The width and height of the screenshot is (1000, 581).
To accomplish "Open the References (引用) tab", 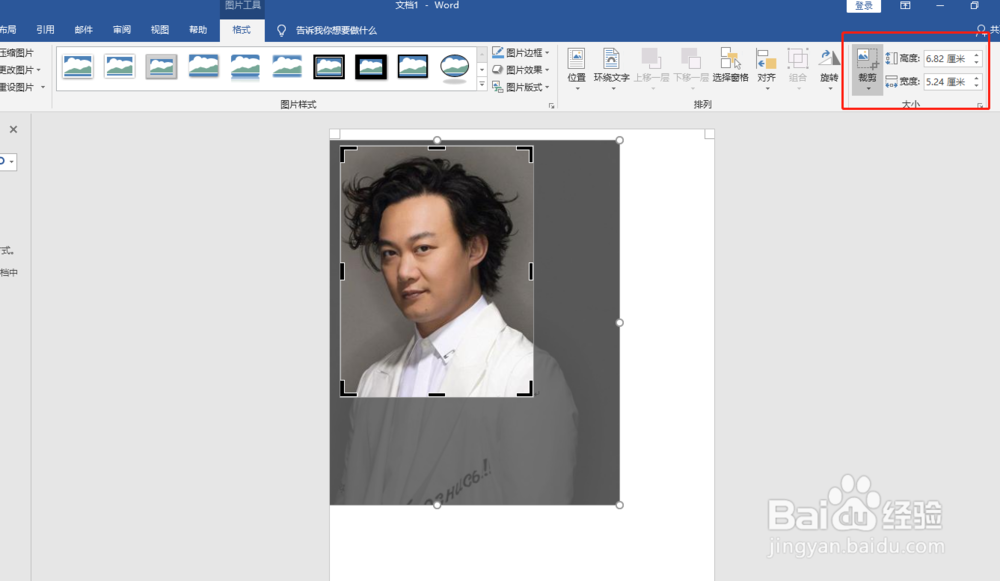I will (x=45, y=30).
